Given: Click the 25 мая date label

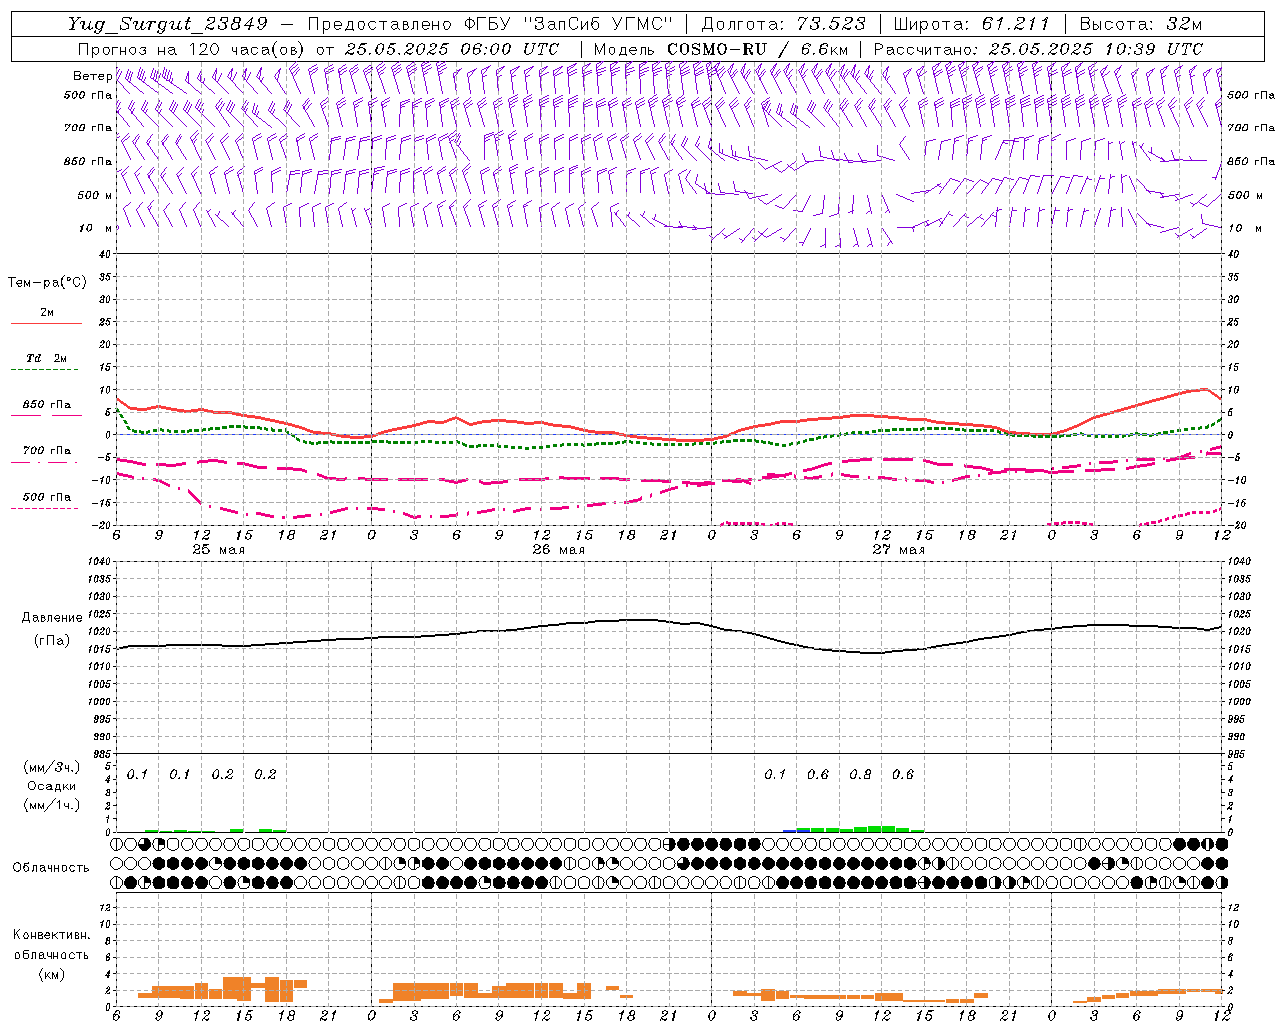Looking at the screenshot, I should [218, 550].
